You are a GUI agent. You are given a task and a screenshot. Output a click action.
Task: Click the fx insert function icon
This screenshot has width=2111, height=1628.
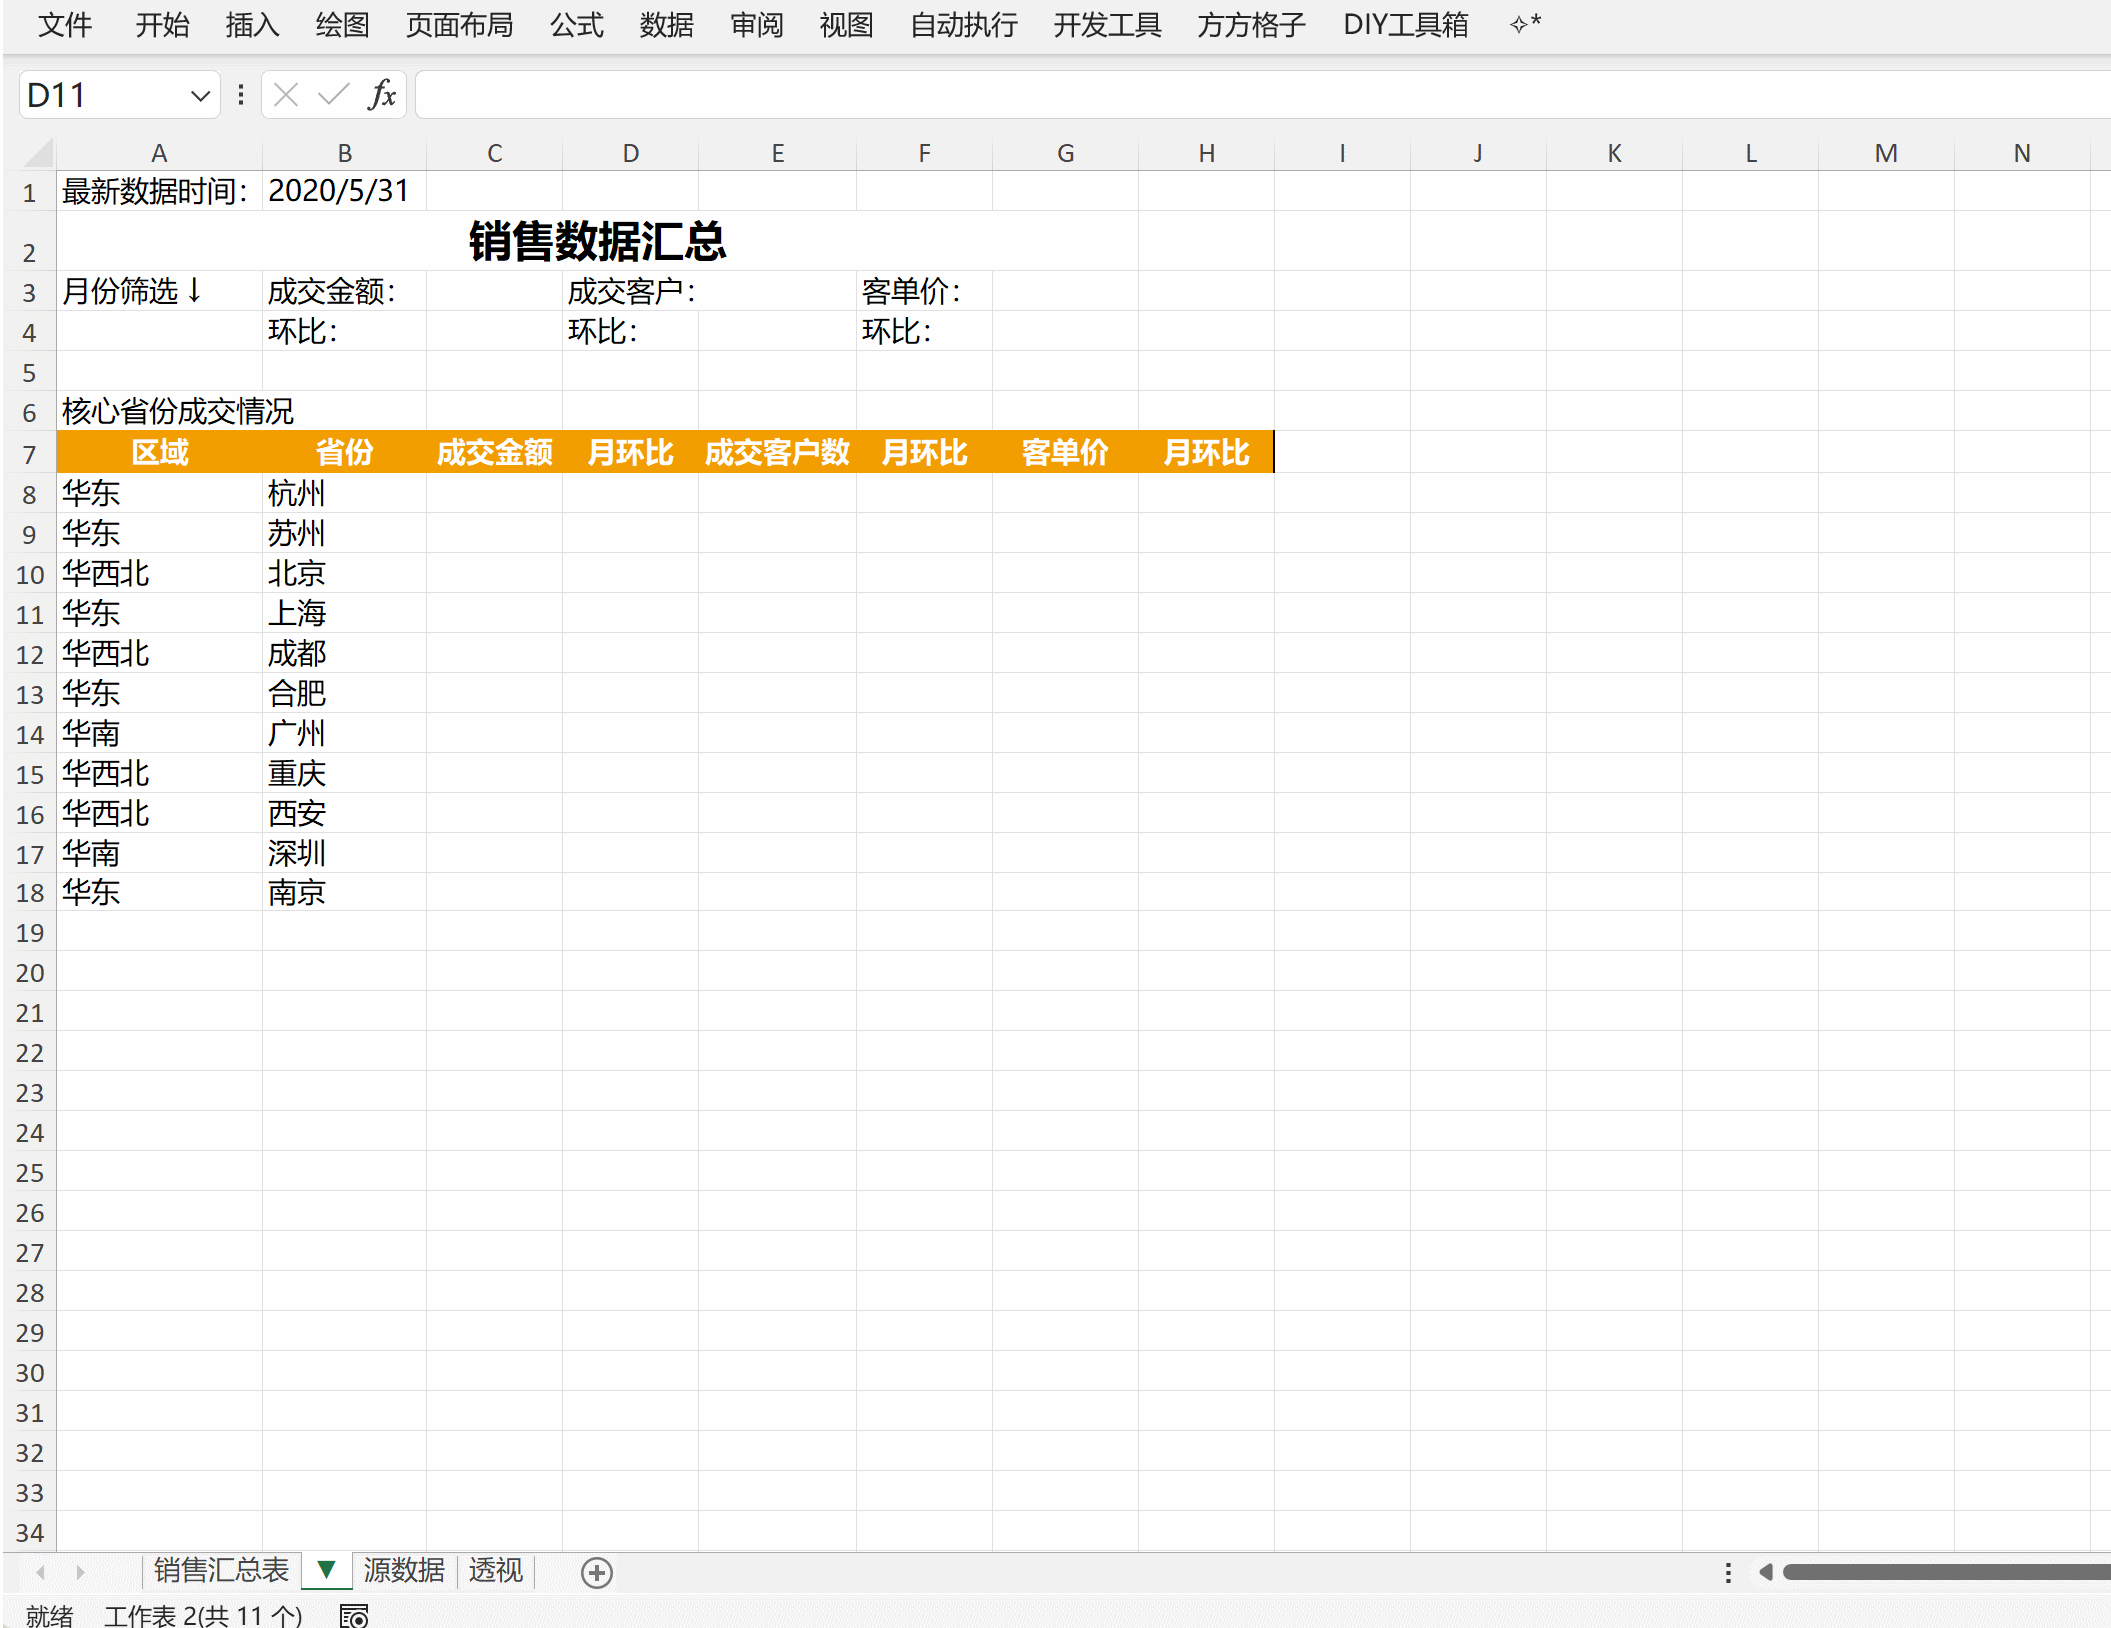click(382, 95)
